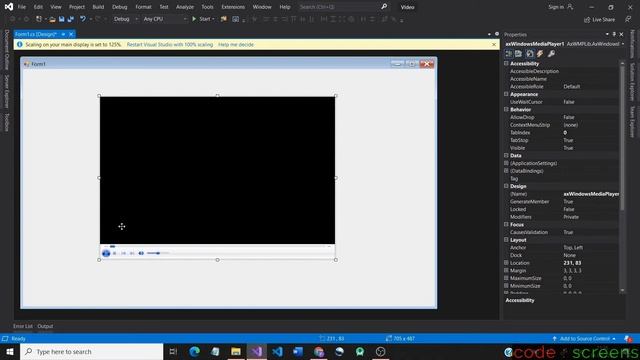This screenshot has width=640, height=360.
Task: Show Alphabetical view in Properties panel
Action: (x=518, y=53)
